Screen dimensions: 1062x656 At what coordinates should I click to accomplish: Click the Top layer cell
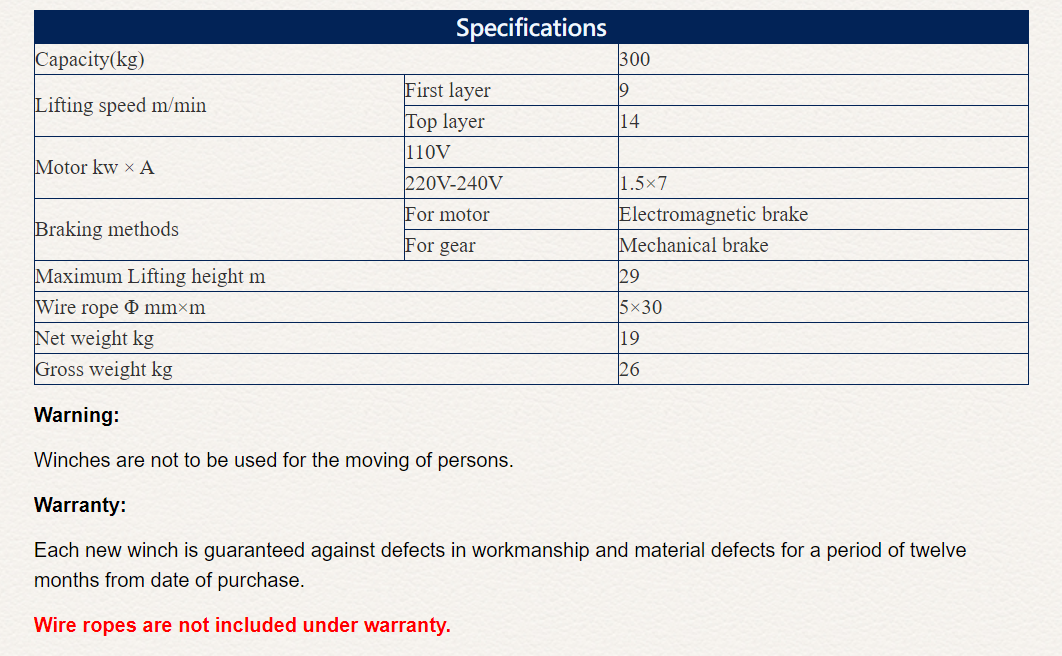click(445, 122)
